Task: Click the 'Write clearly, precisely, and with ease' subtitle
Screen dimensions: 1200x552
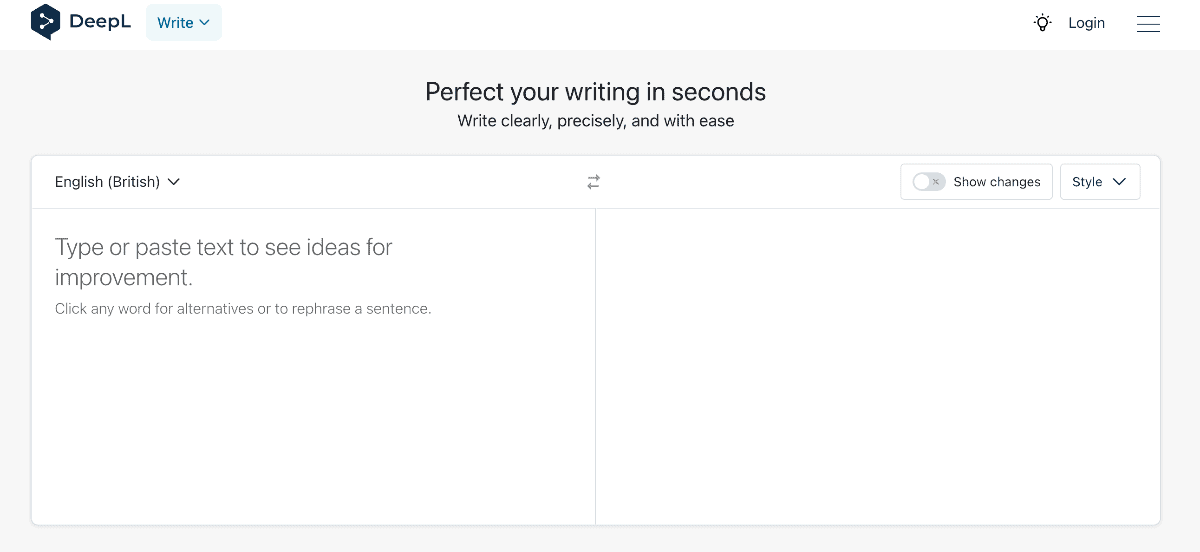Action: point(595,121)
